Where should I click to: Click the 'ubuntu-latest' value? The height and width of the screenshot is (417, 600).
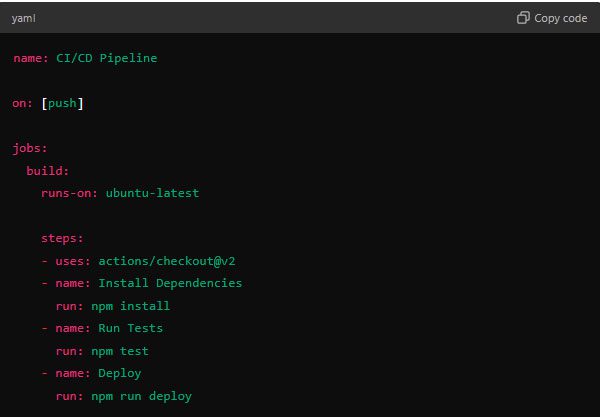click(152, 193)
